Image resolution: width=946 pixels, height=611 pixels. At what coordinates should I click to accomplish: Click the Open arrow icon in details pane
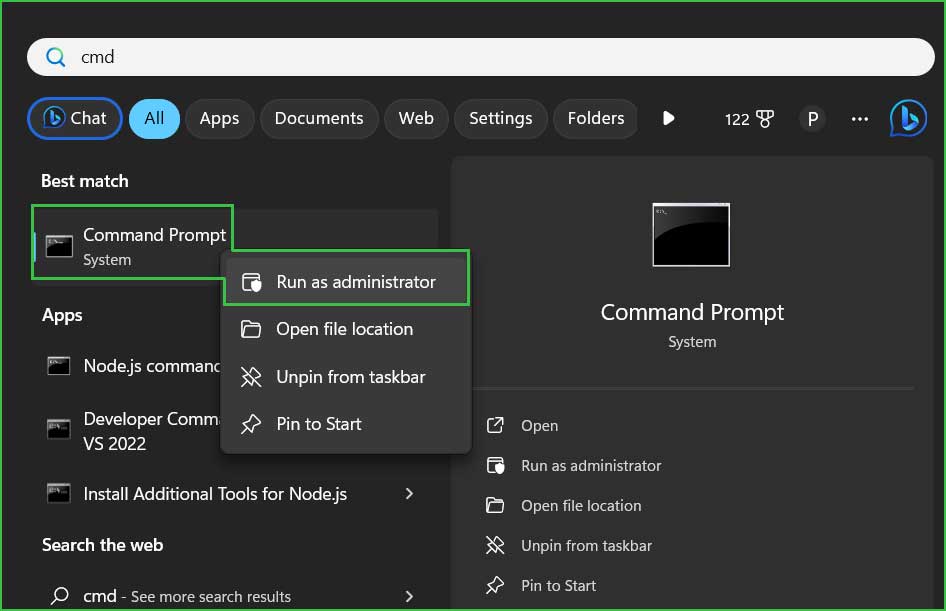click(x=495, y=425)
